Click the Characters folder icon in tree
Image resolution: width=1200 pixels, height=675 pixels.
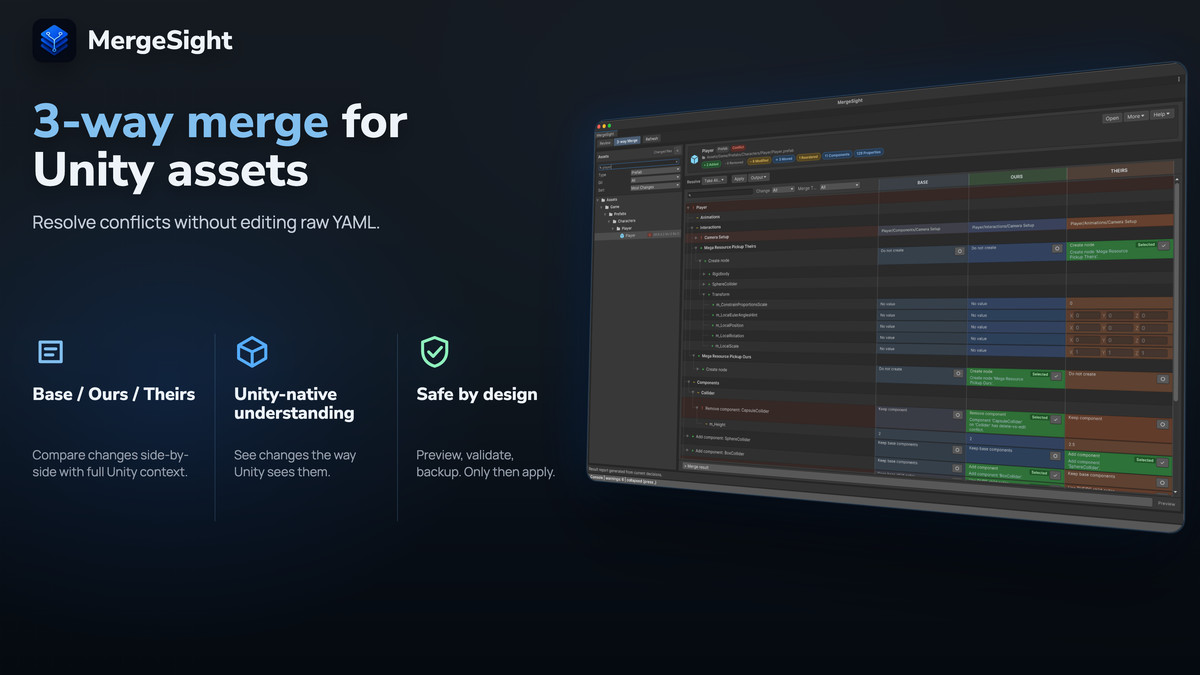point(614,221)
